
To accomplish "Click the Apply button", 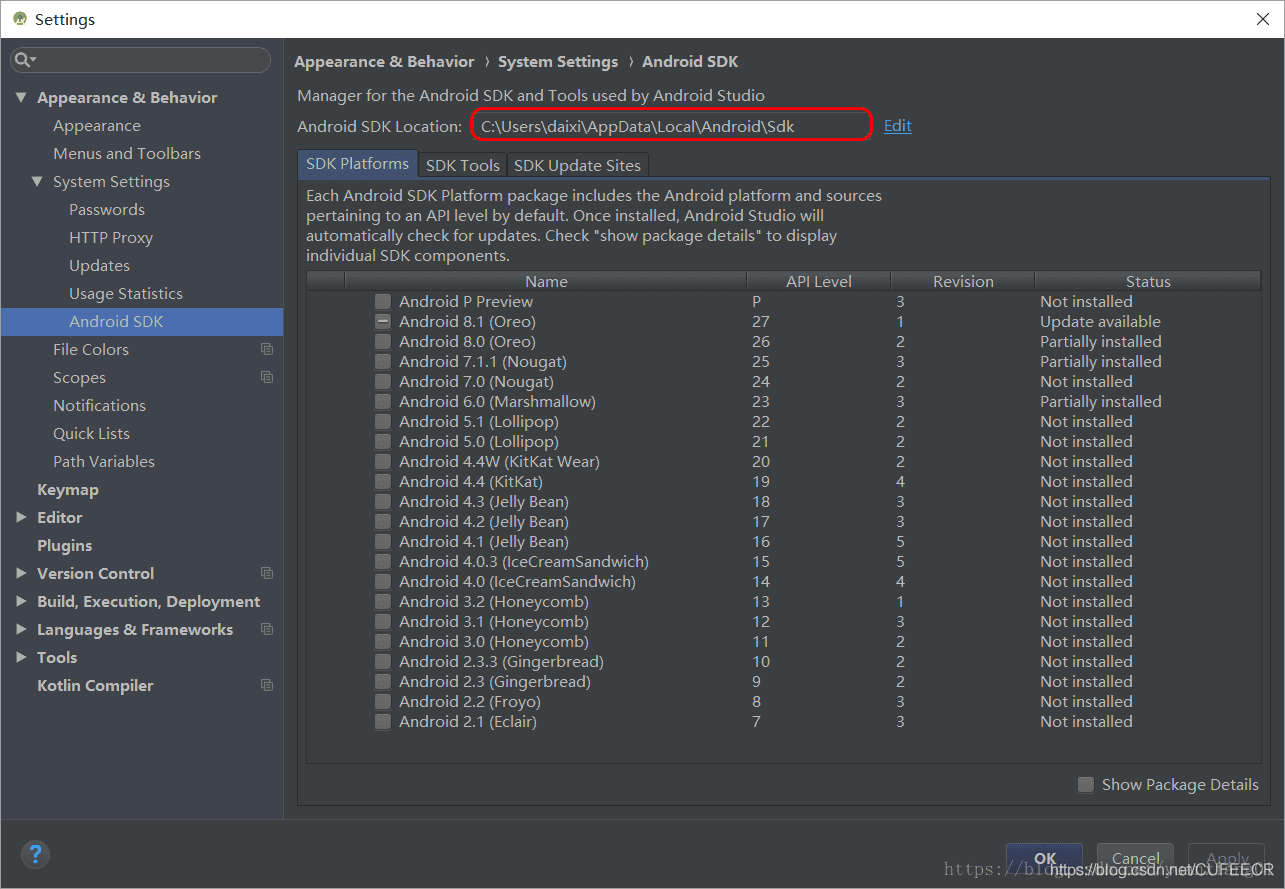I will click(x=1227, y=858).
